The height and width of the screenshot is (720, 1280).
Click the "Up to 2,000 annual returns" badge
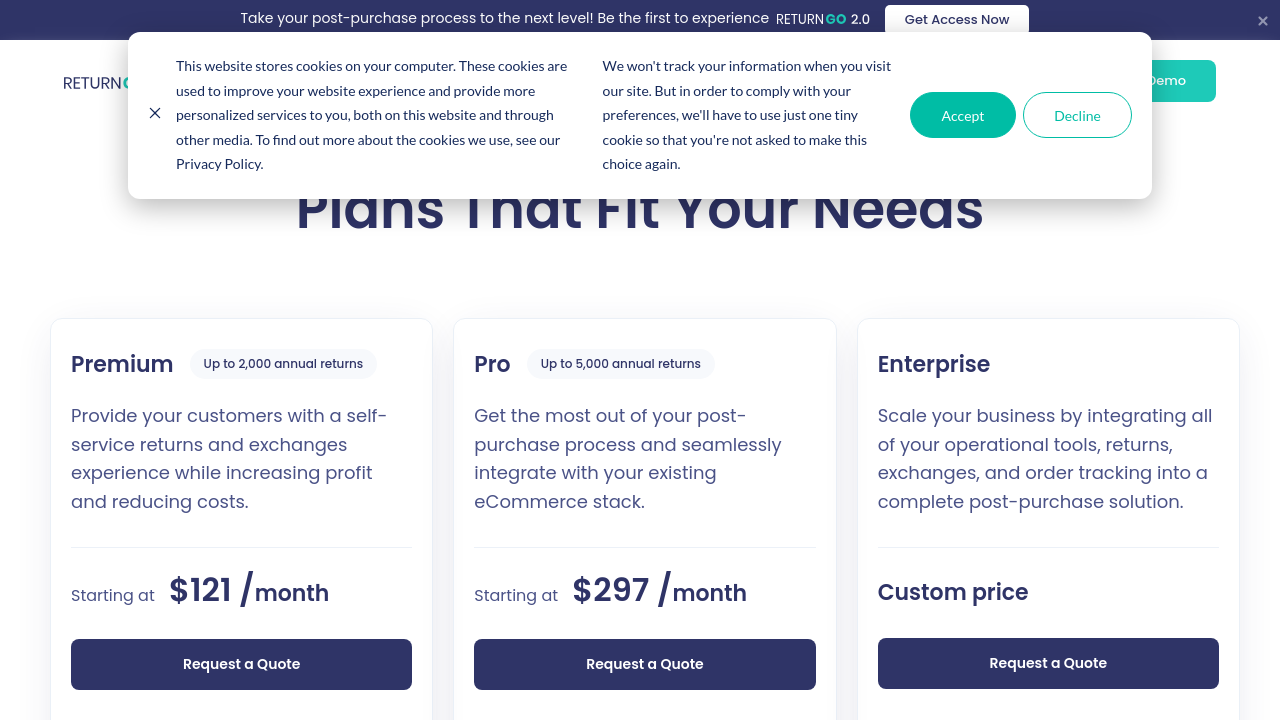coord(283,364)
